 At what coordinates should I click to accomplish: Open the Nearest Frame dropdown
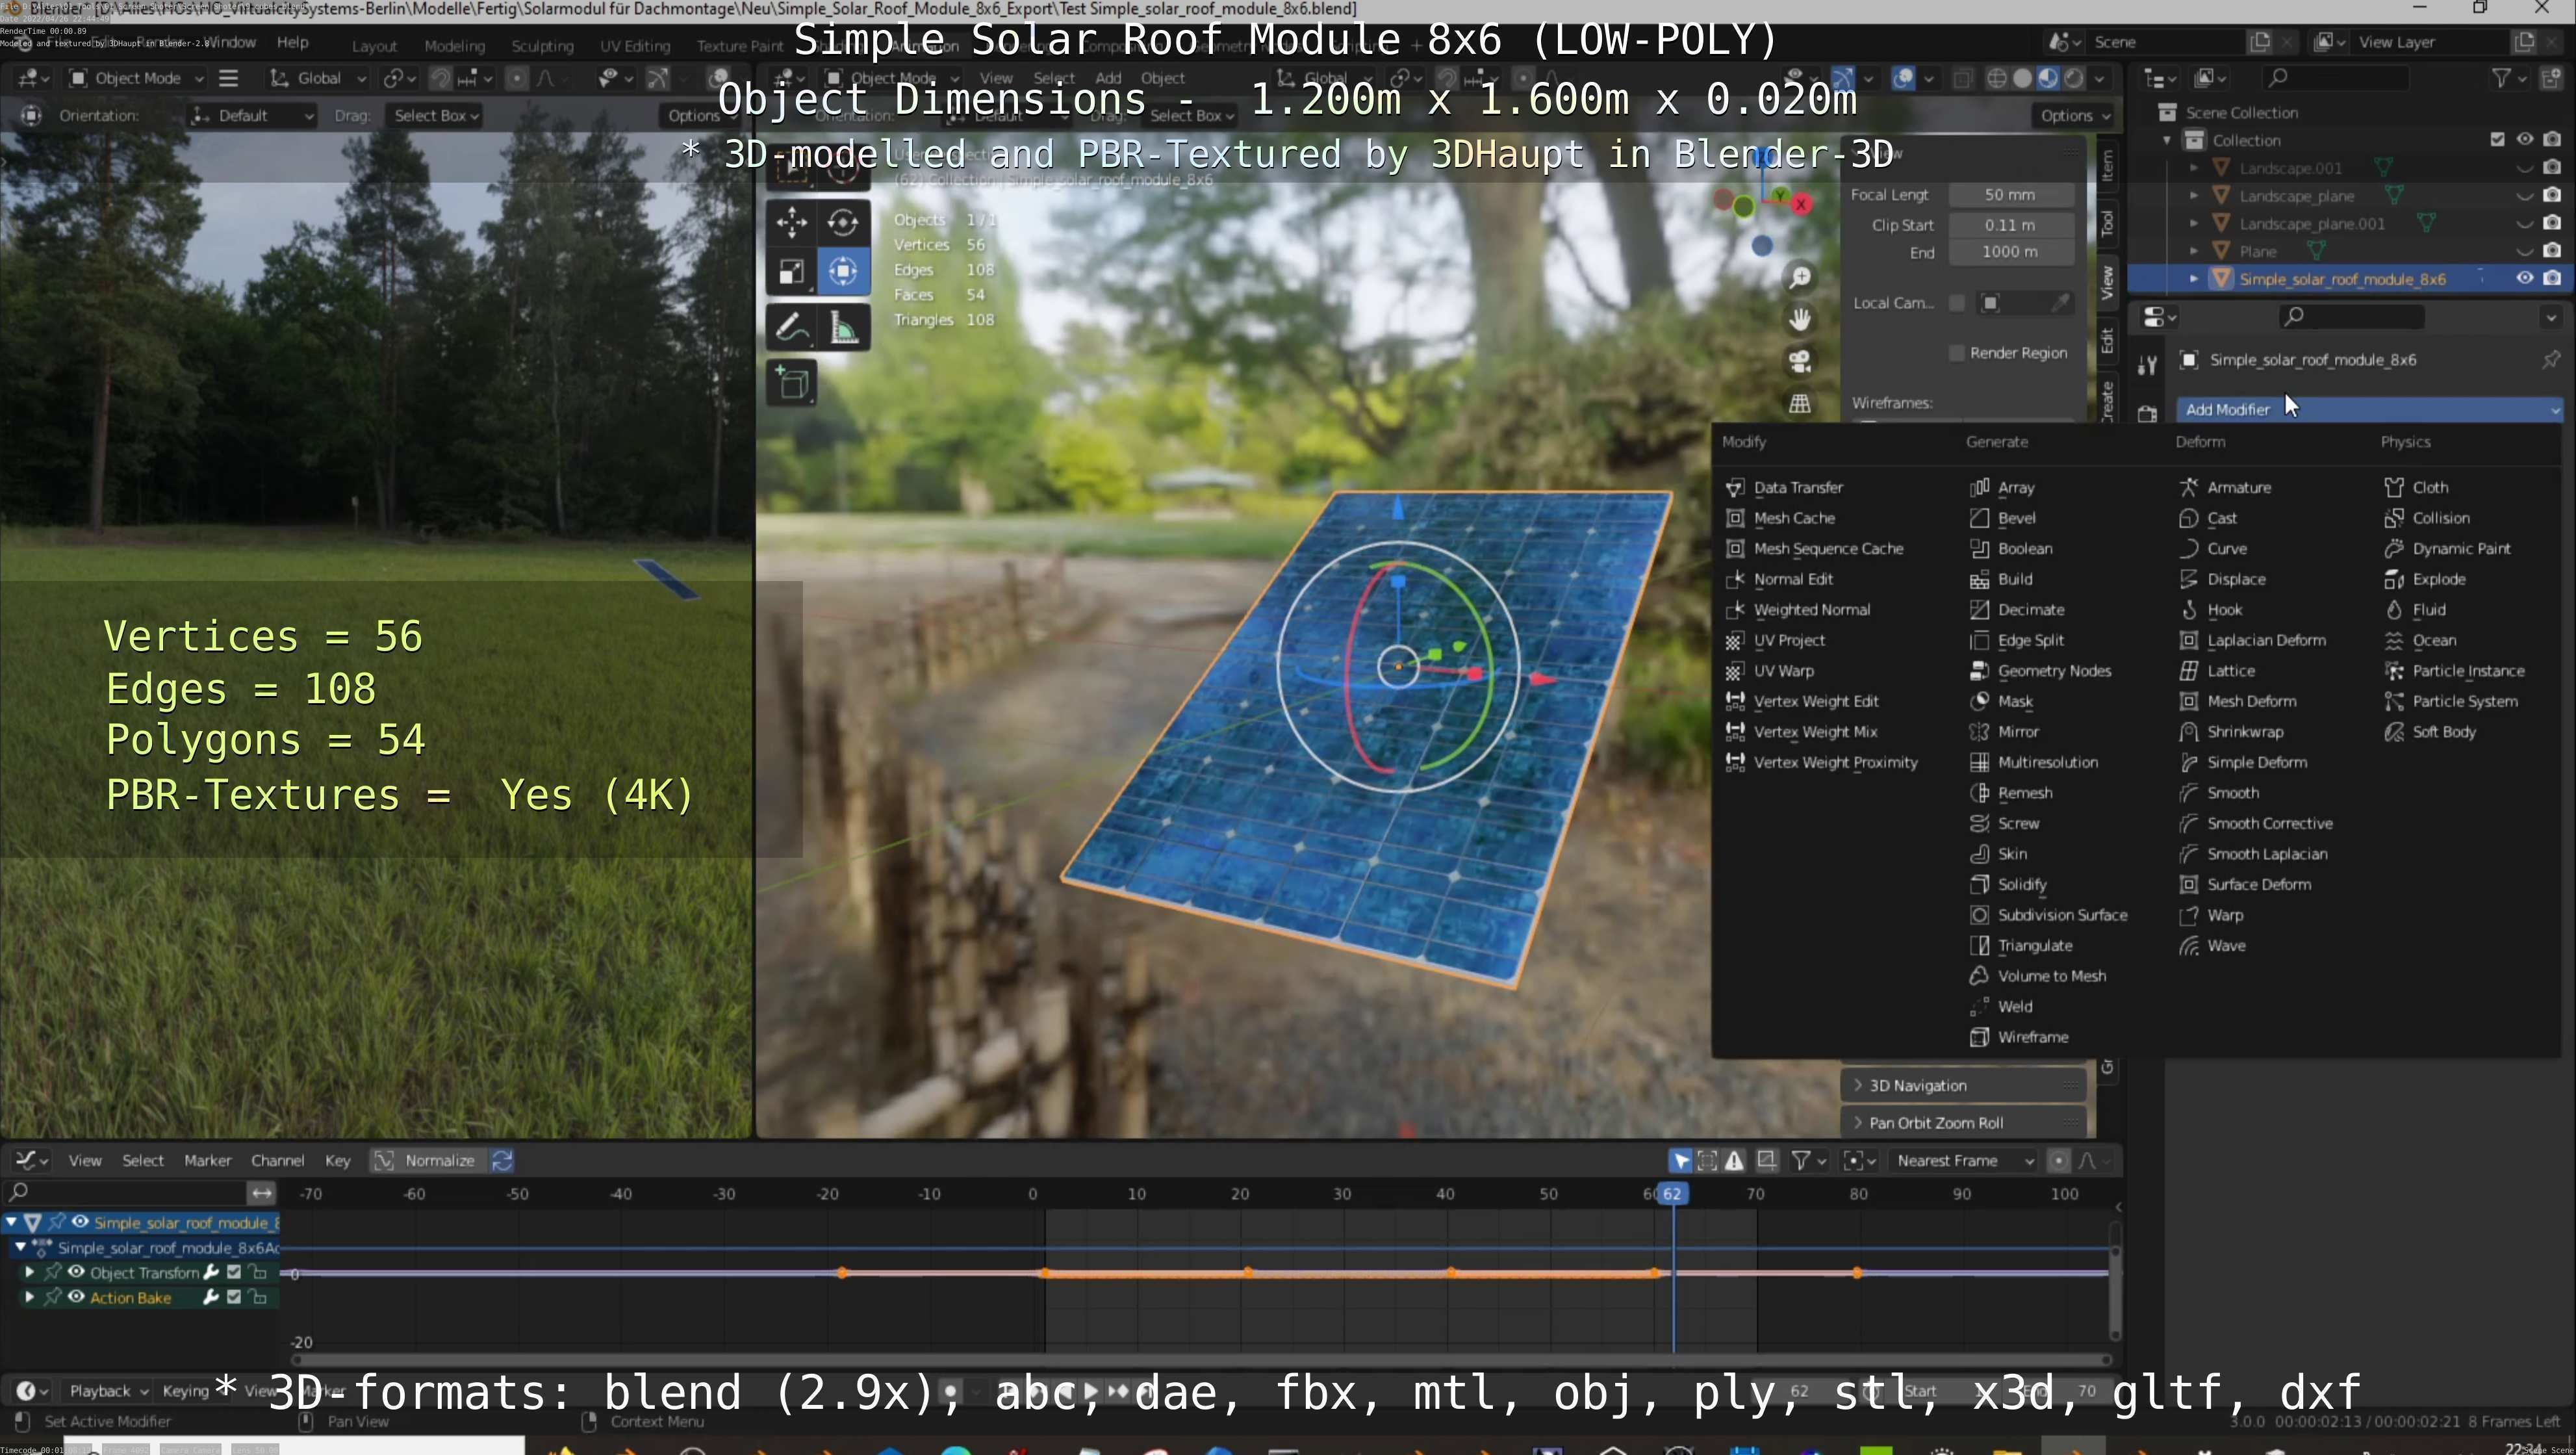pyautogui.click(x=1964, y=1161)
